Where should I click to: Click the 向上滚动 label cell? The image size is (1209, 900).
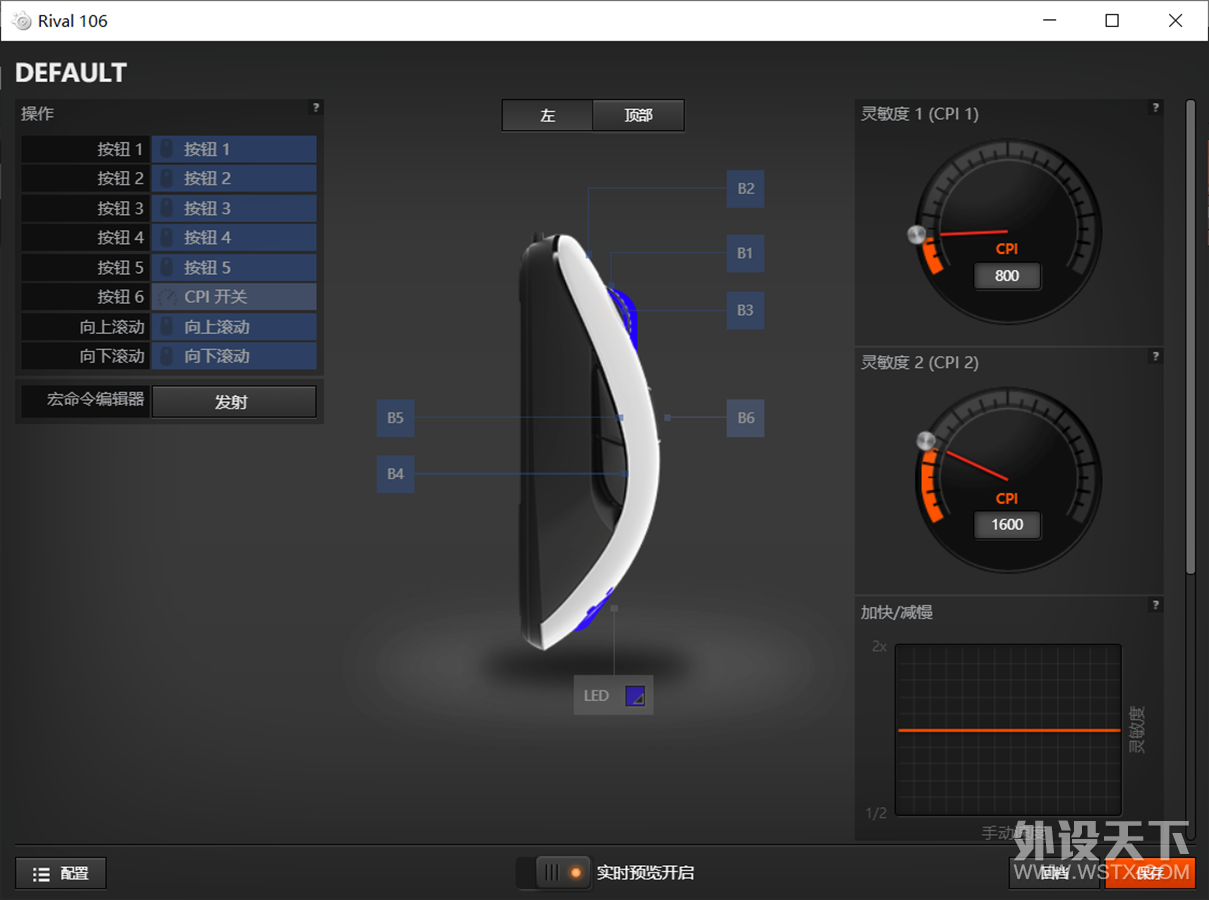pos(85,327)
